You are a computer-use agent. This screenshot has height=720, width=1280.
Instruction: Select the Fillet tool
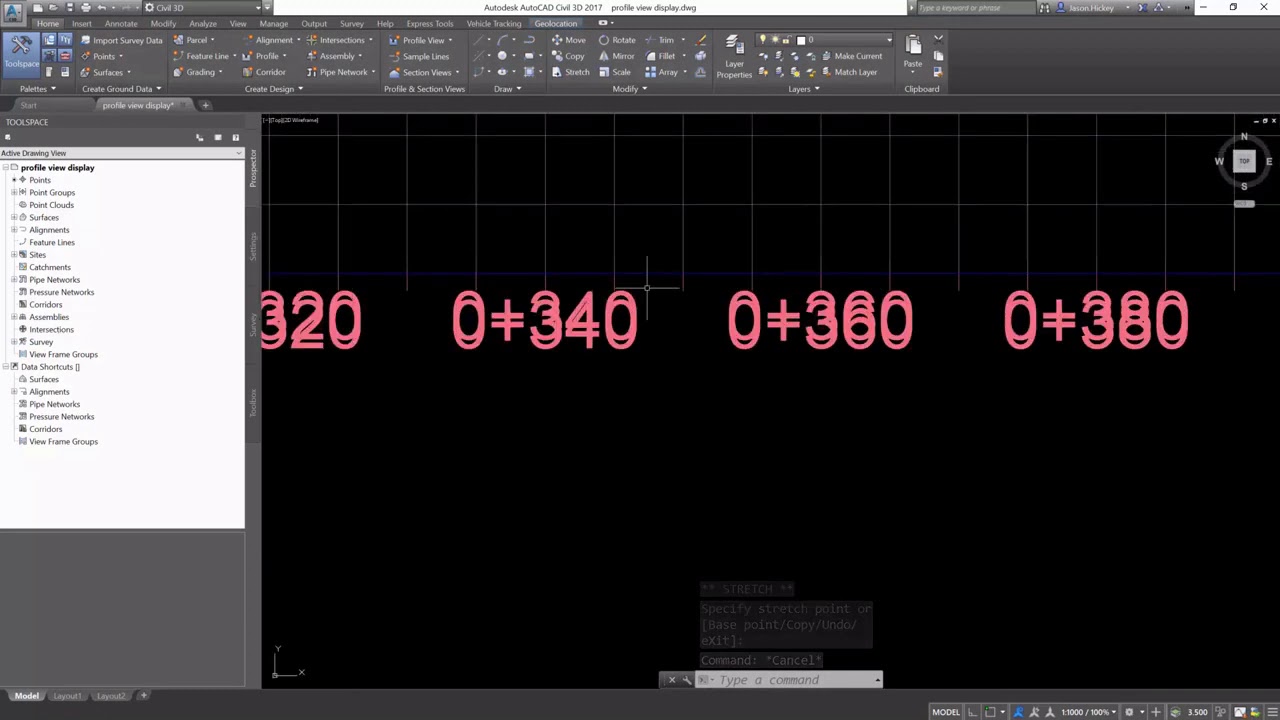click(661, 56)
